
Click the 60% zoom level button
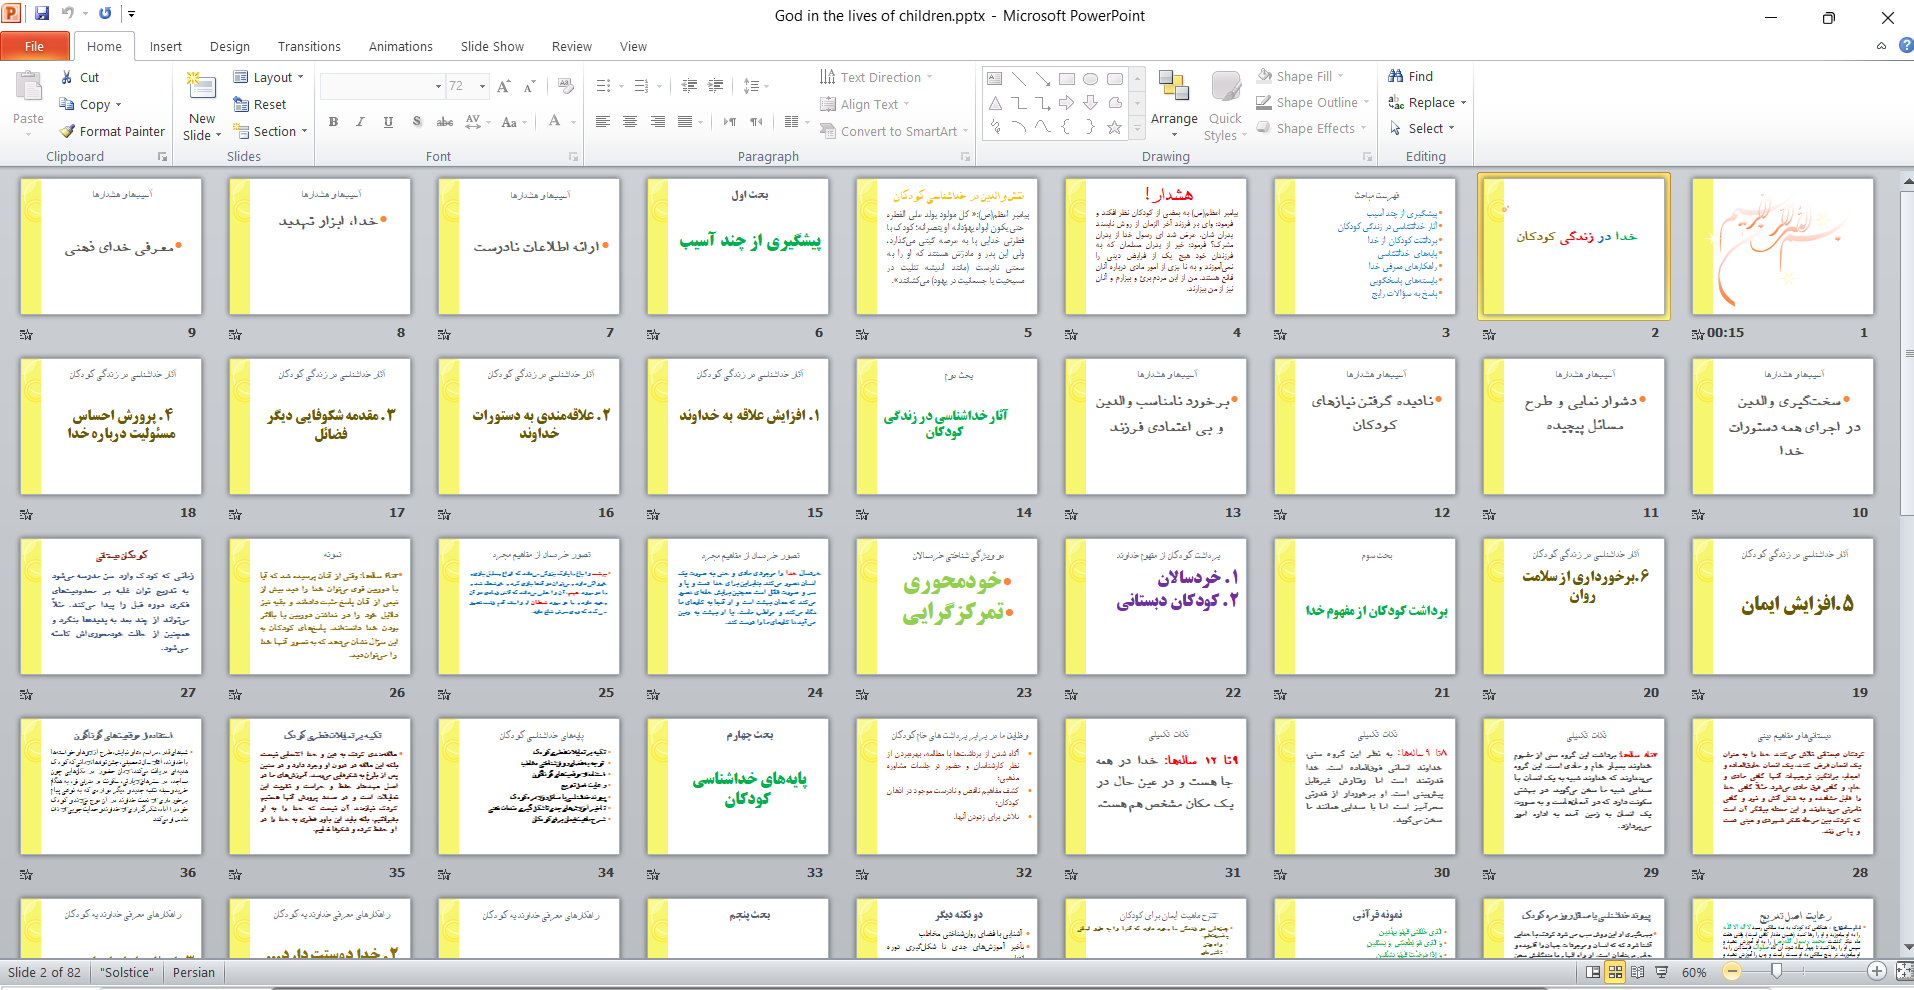tap(1694, 972)
